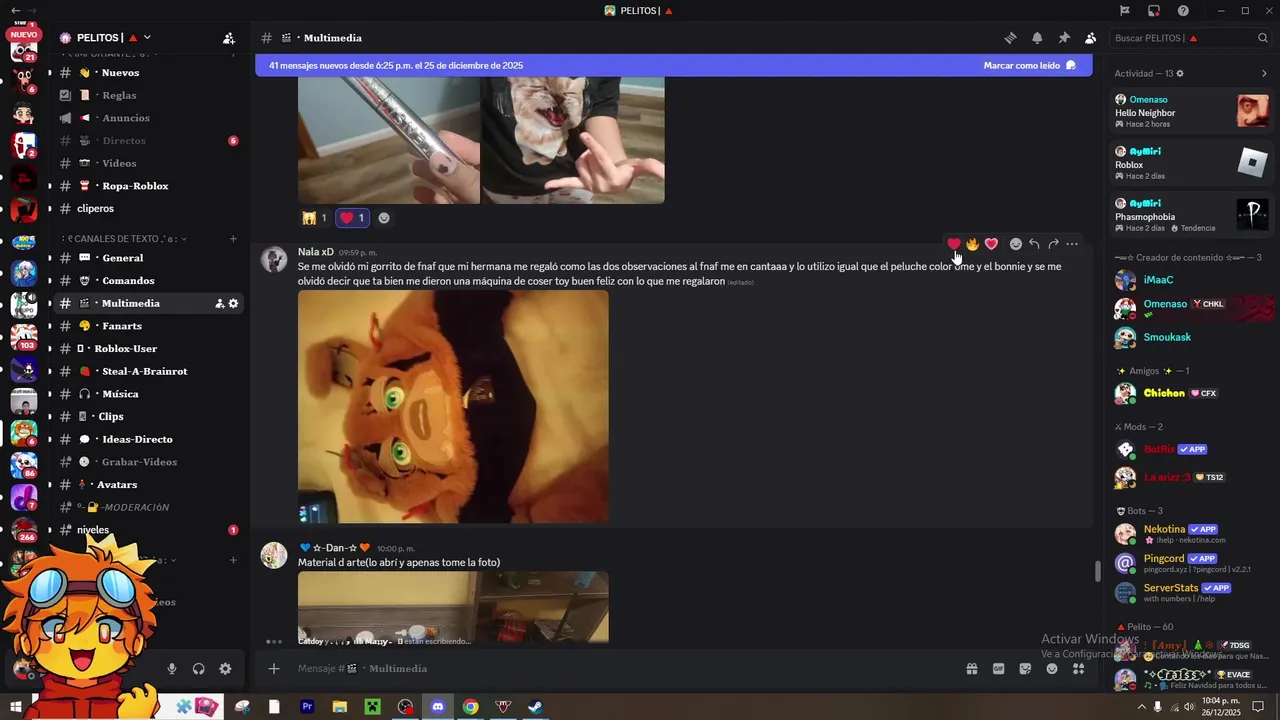Search in the Buscar PELITOS field
The image size is (1280, 720).
(1190, 38)
